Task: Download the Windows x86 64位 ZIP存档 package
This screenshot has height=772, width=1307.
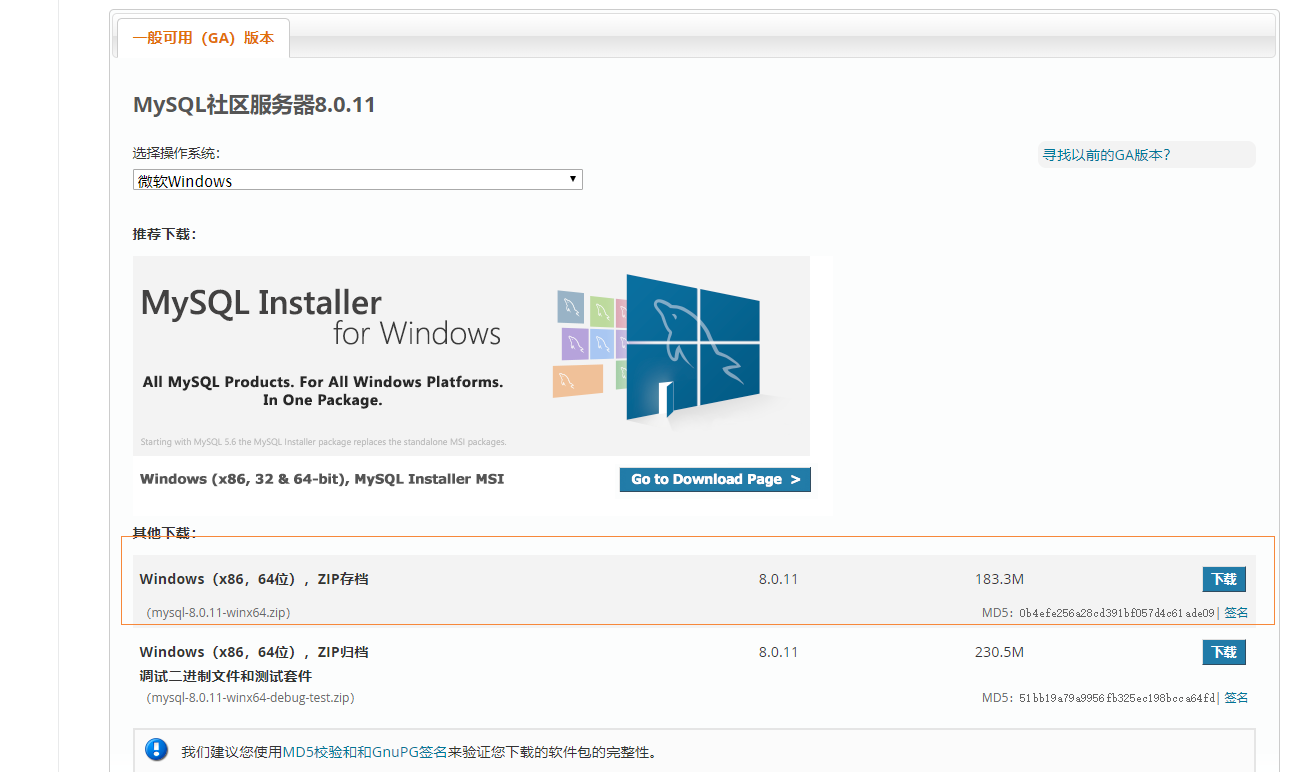Action: (x=1224, y=578)
